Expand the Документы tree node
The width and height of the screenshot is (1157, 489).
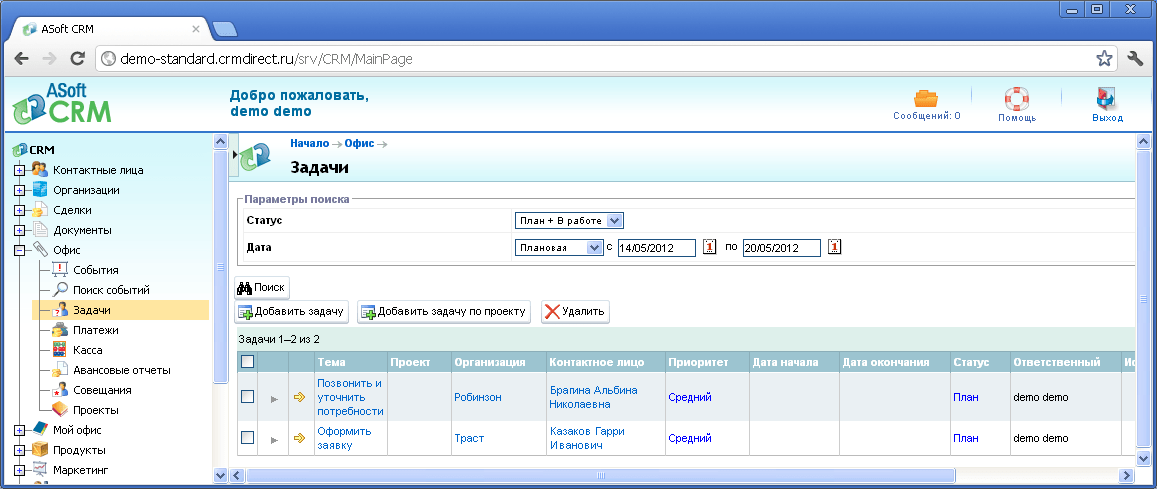click(x=19, y=230)
